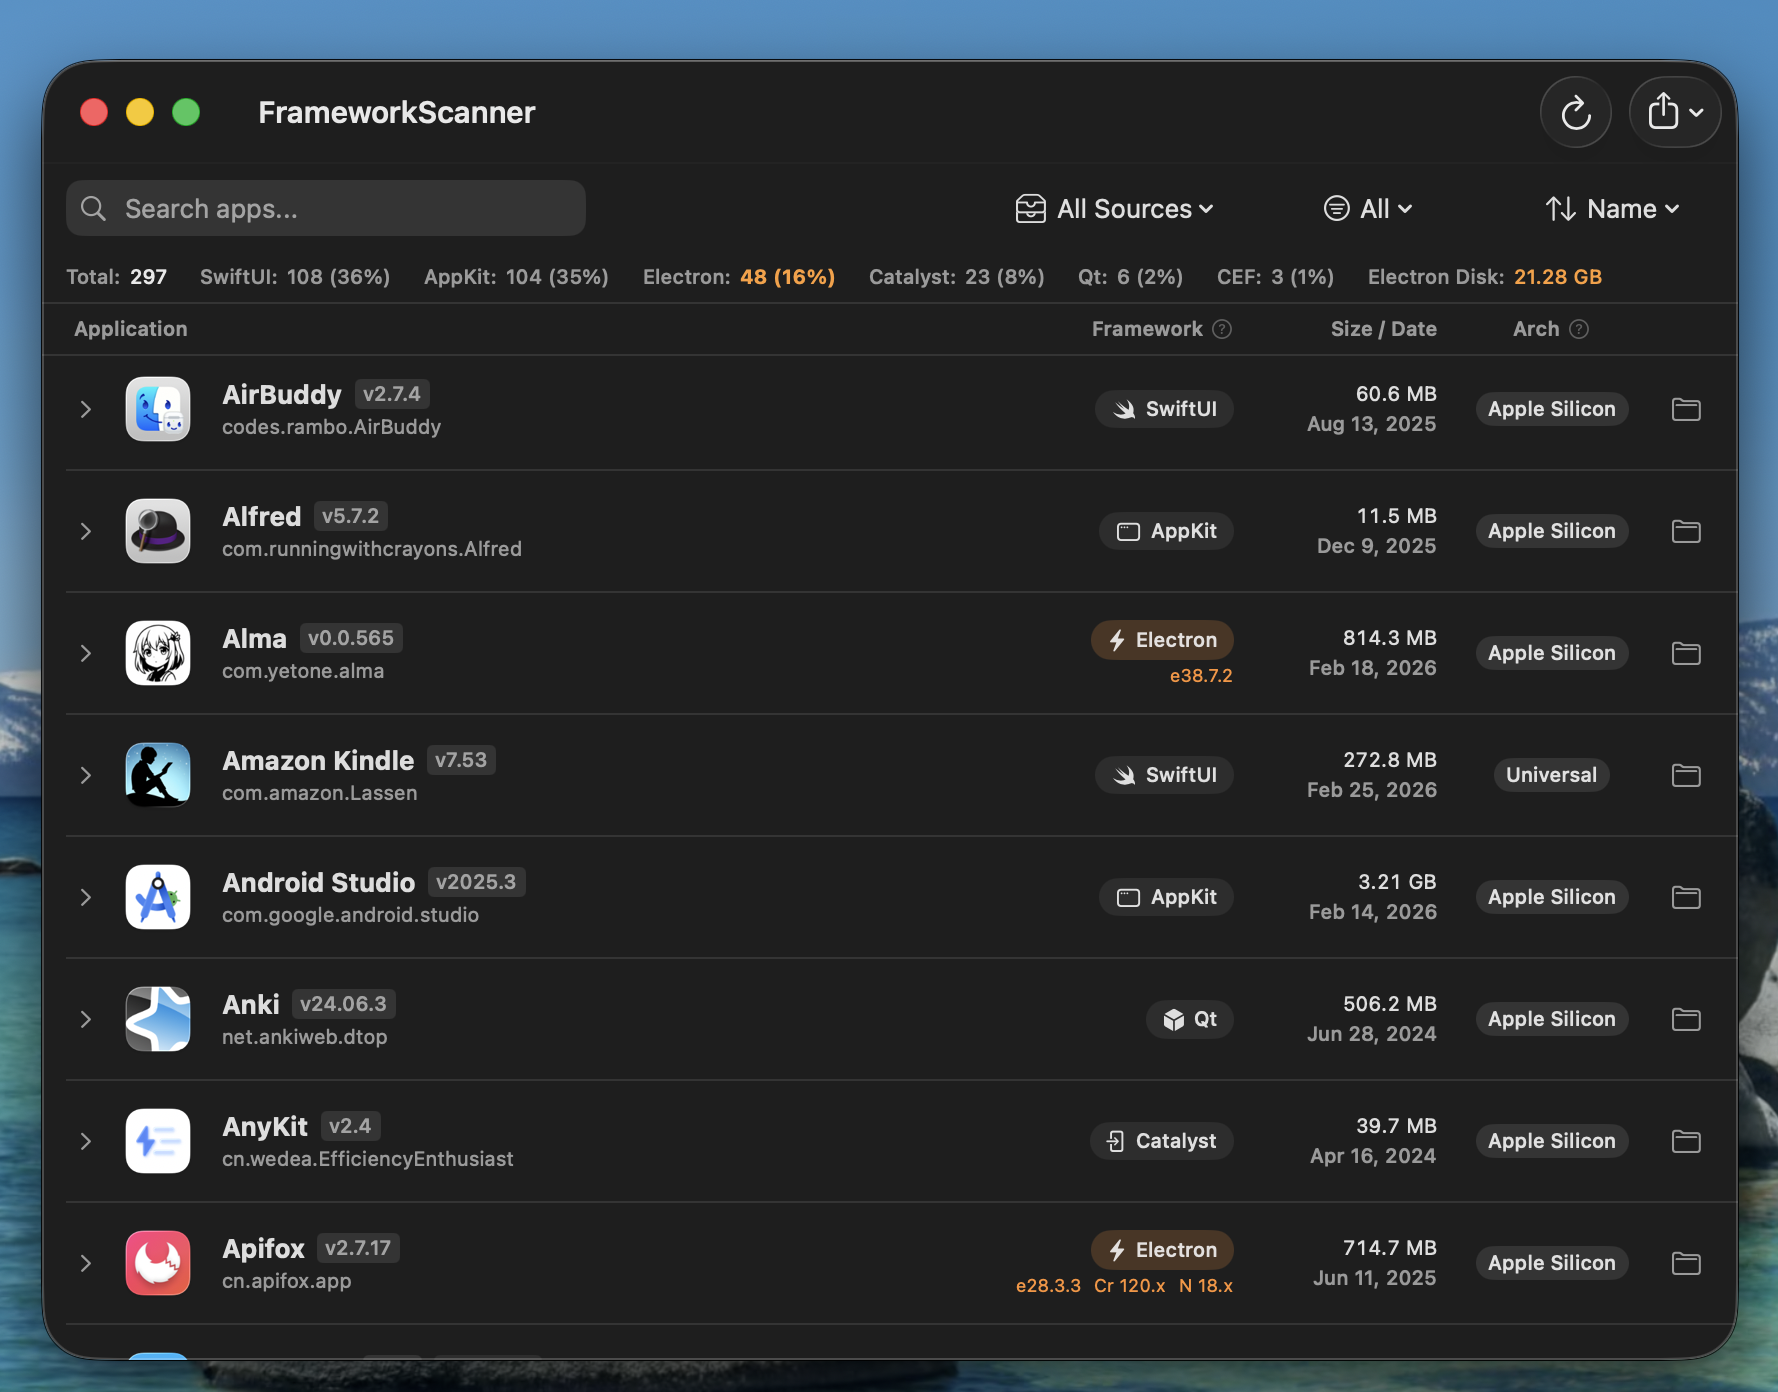The width and height of the screenshot is (1778, 1392).
Task: Reveal Apifox in Finder folder icon
Action: 1686,1263
